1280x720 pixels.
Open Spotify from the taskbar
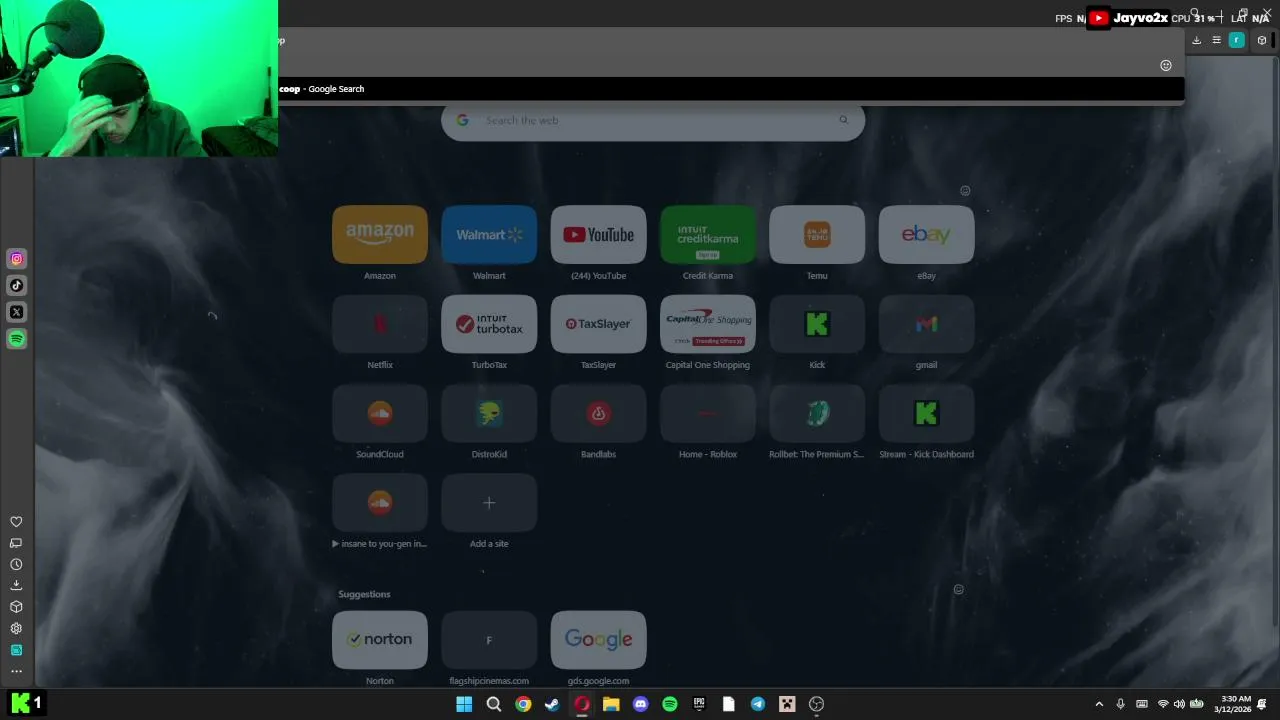(670, 704)
